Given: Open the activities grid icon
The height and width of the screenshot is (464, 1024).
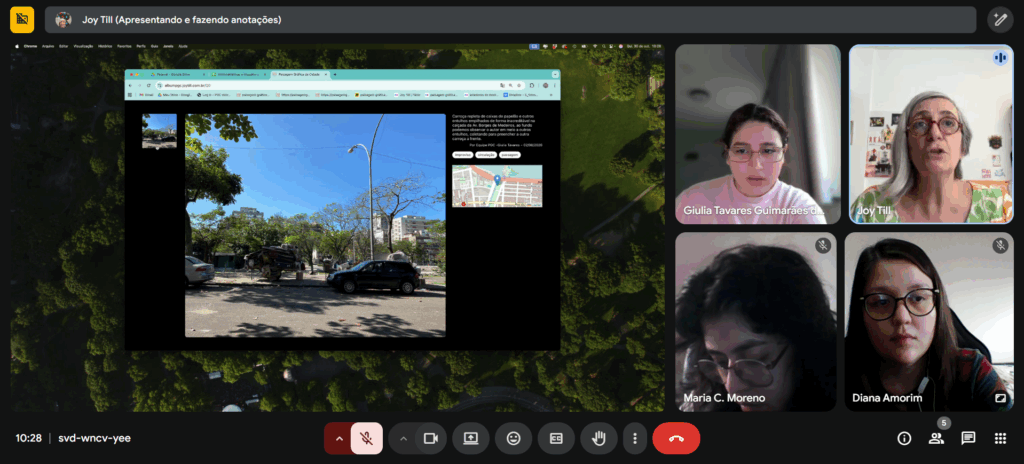Looking at the screenshot, I should tap(1000, 438).
